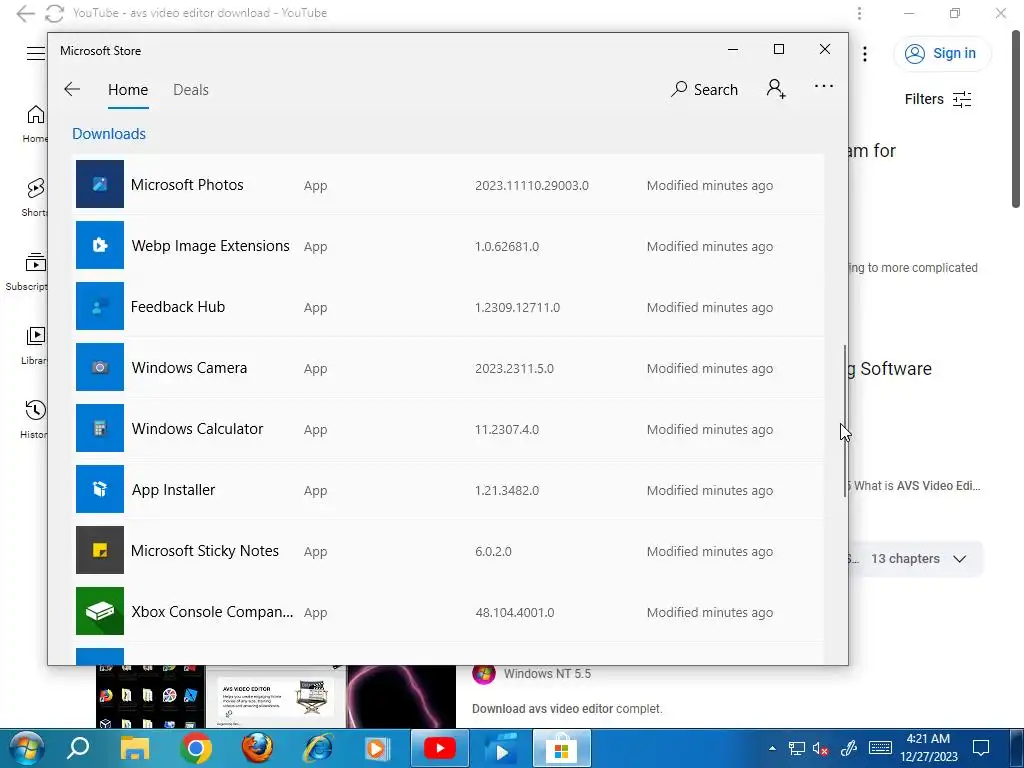
Task: Click the Windows Calculator app icon
Action: [x=99, y=428]
